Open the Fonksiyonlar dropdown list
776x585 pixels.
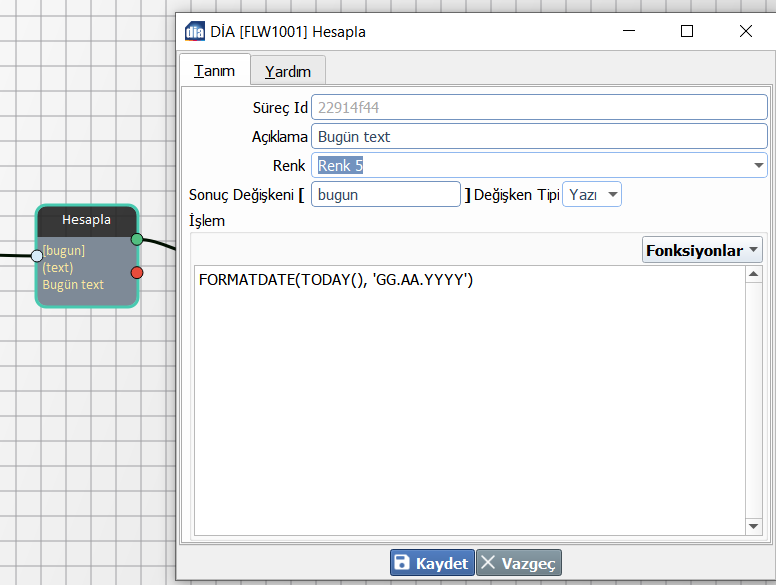[x=701, y=250]
